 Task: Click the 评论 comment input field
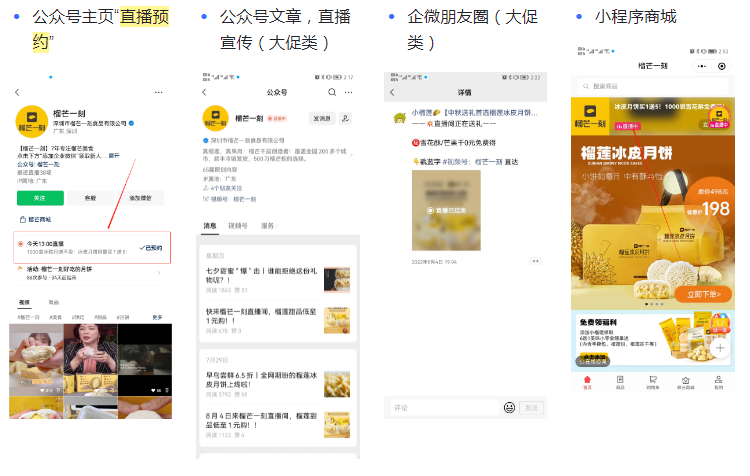442,408
